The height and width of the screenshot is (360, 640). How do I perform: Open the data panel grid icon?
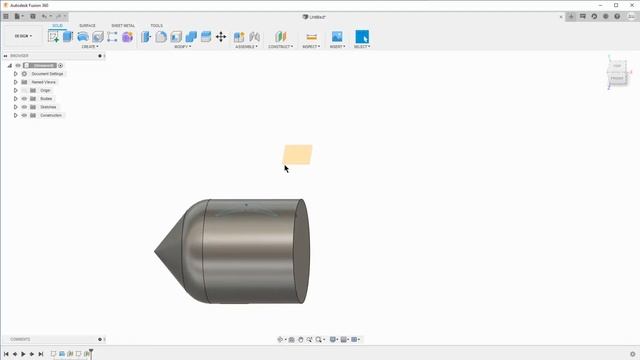6,16
